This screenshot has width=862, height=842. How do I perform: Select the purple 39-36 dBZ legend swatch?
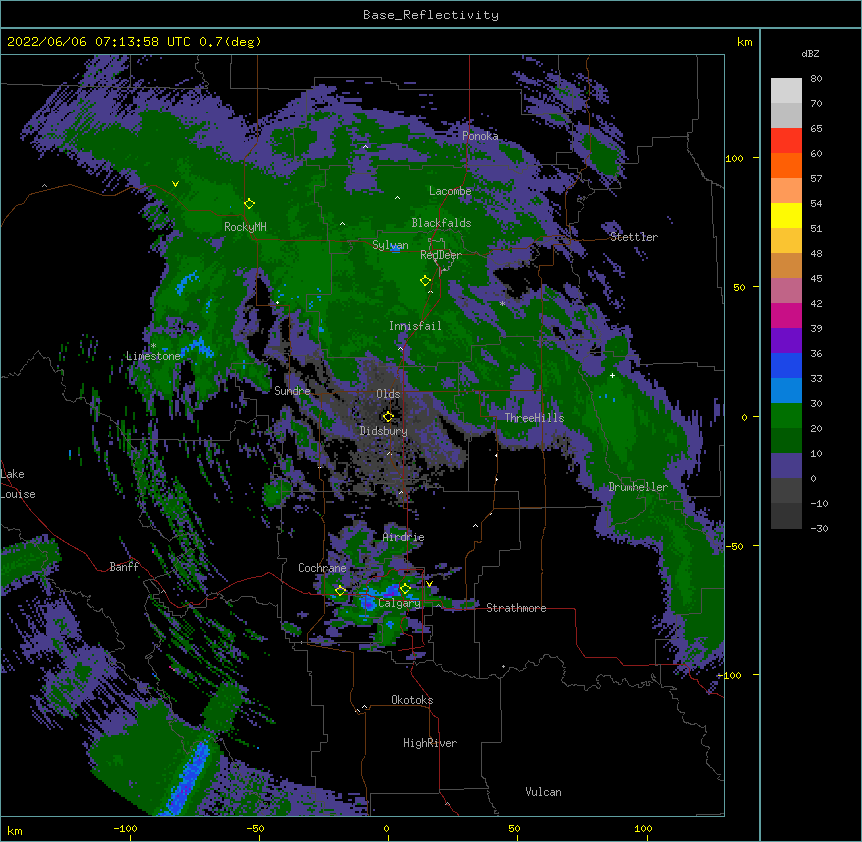(786, 340)
